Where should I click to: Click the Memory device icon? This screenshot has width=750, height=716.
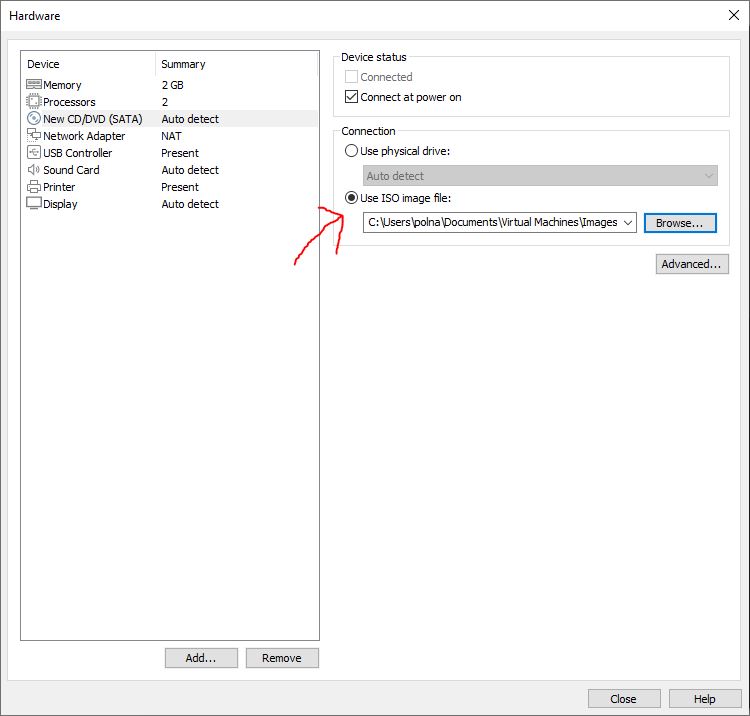pyautogui.click(x=33, y=85)
